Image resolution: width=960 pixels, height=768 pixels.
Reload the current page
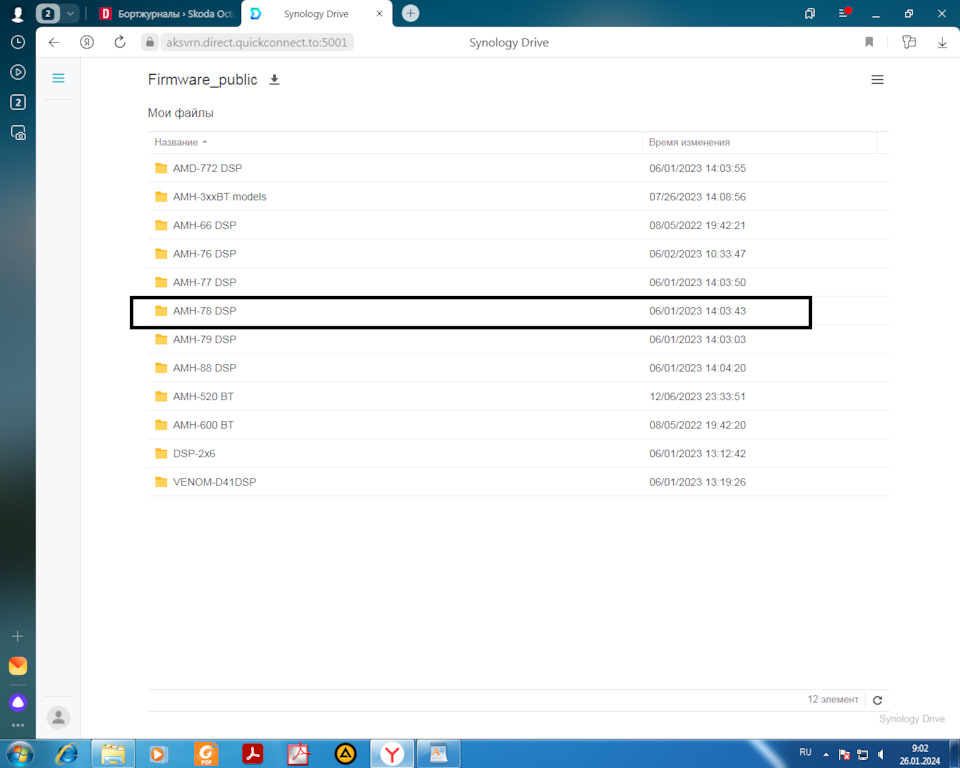(120, 42)
